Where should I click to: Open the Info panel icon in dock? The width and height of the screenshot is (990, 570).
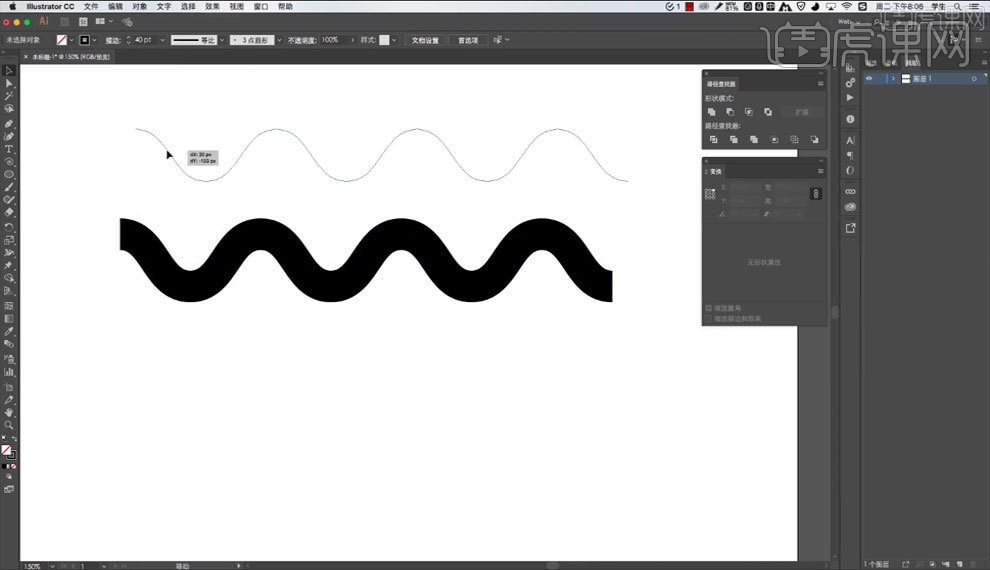[x=850, y=119]
